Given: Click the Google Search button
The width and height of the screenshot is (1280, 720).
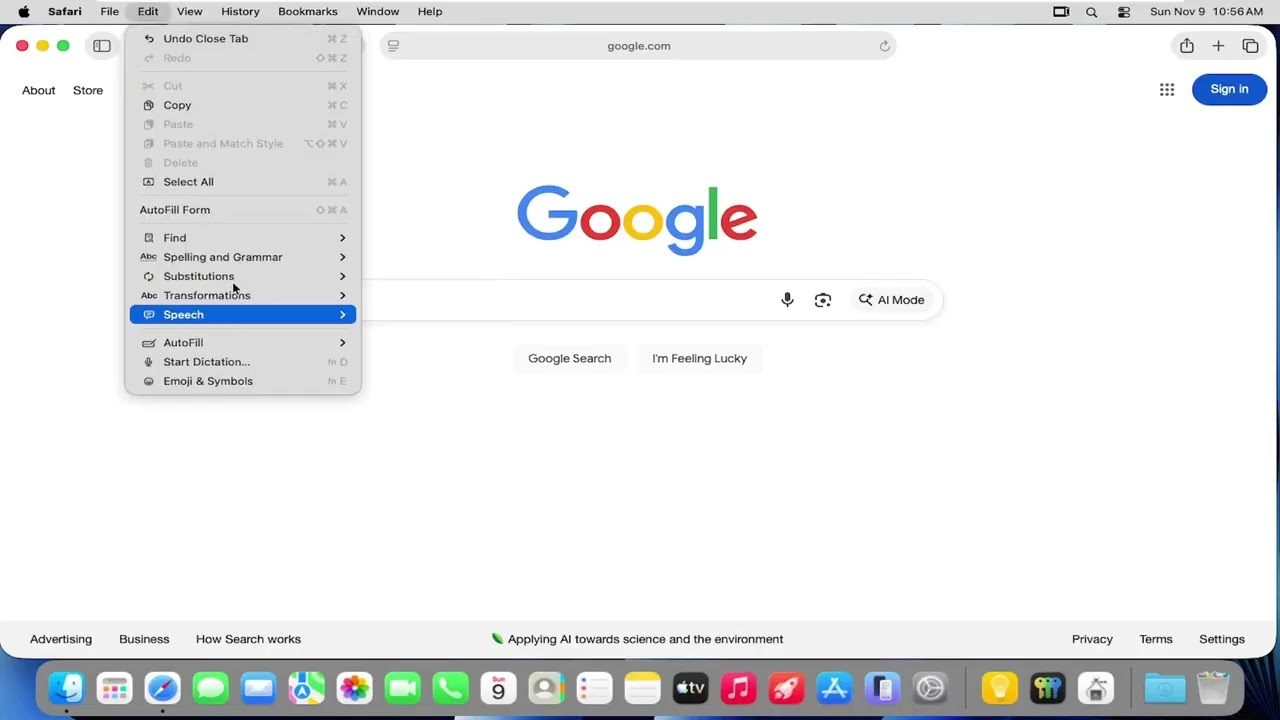Looking at the screenshot, I should pos(570,358).
